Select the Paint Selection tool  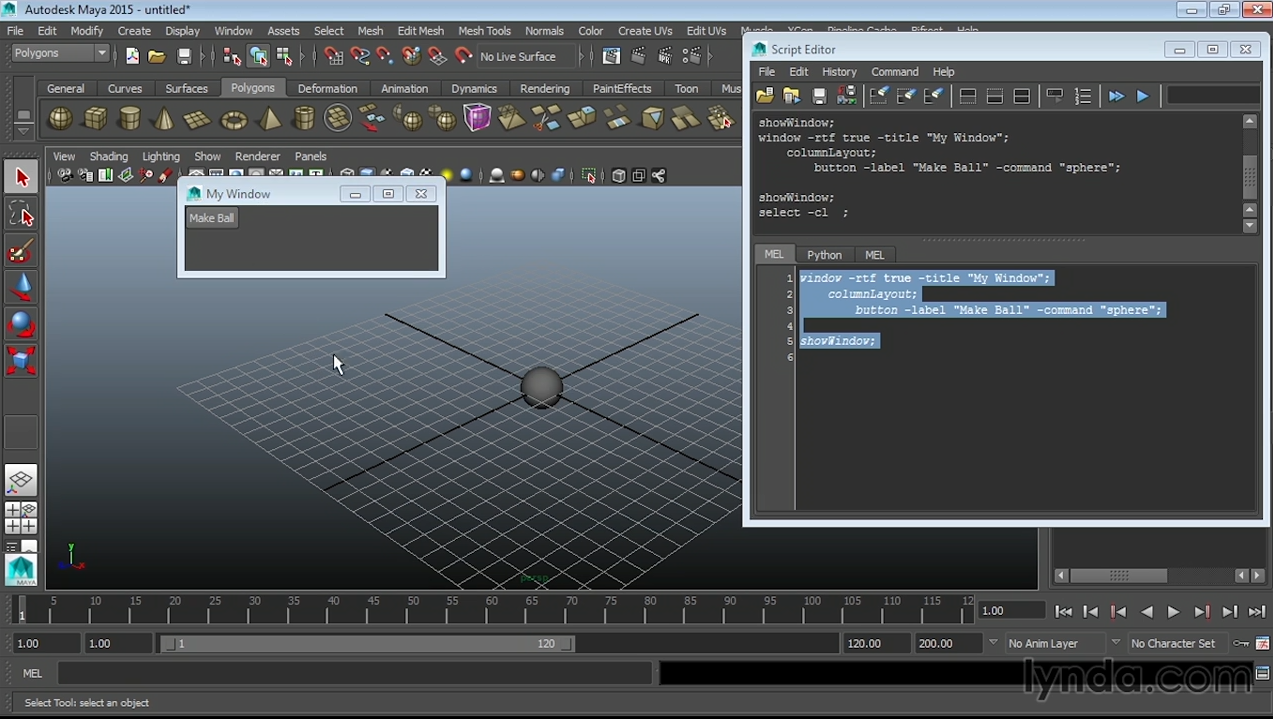point(21,251)
